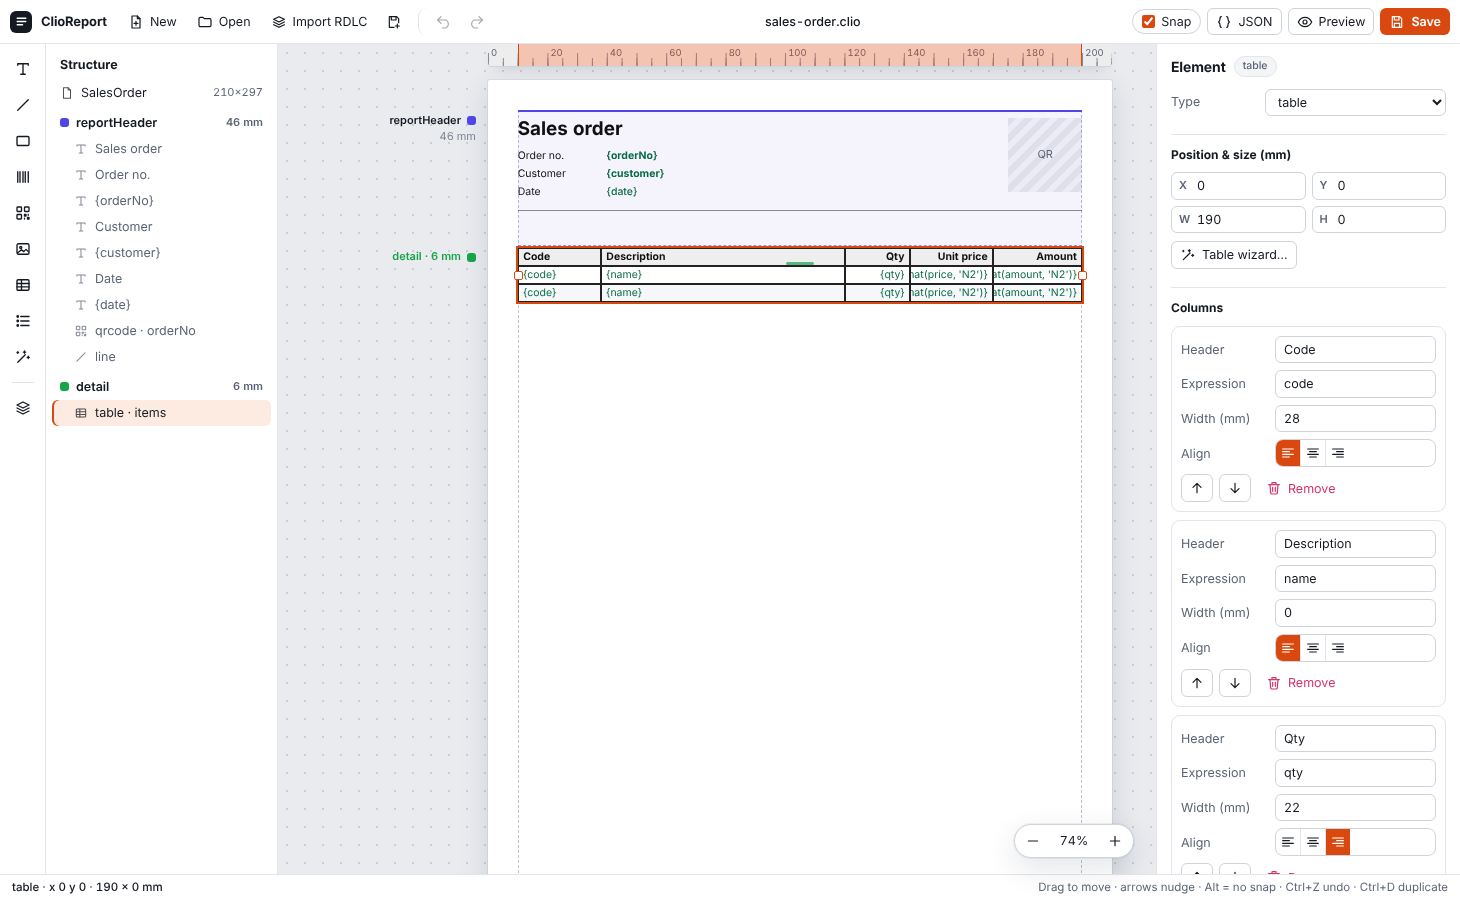The image size is (1460, 900).
Task: Set Code column align center
Action: 1313,454
